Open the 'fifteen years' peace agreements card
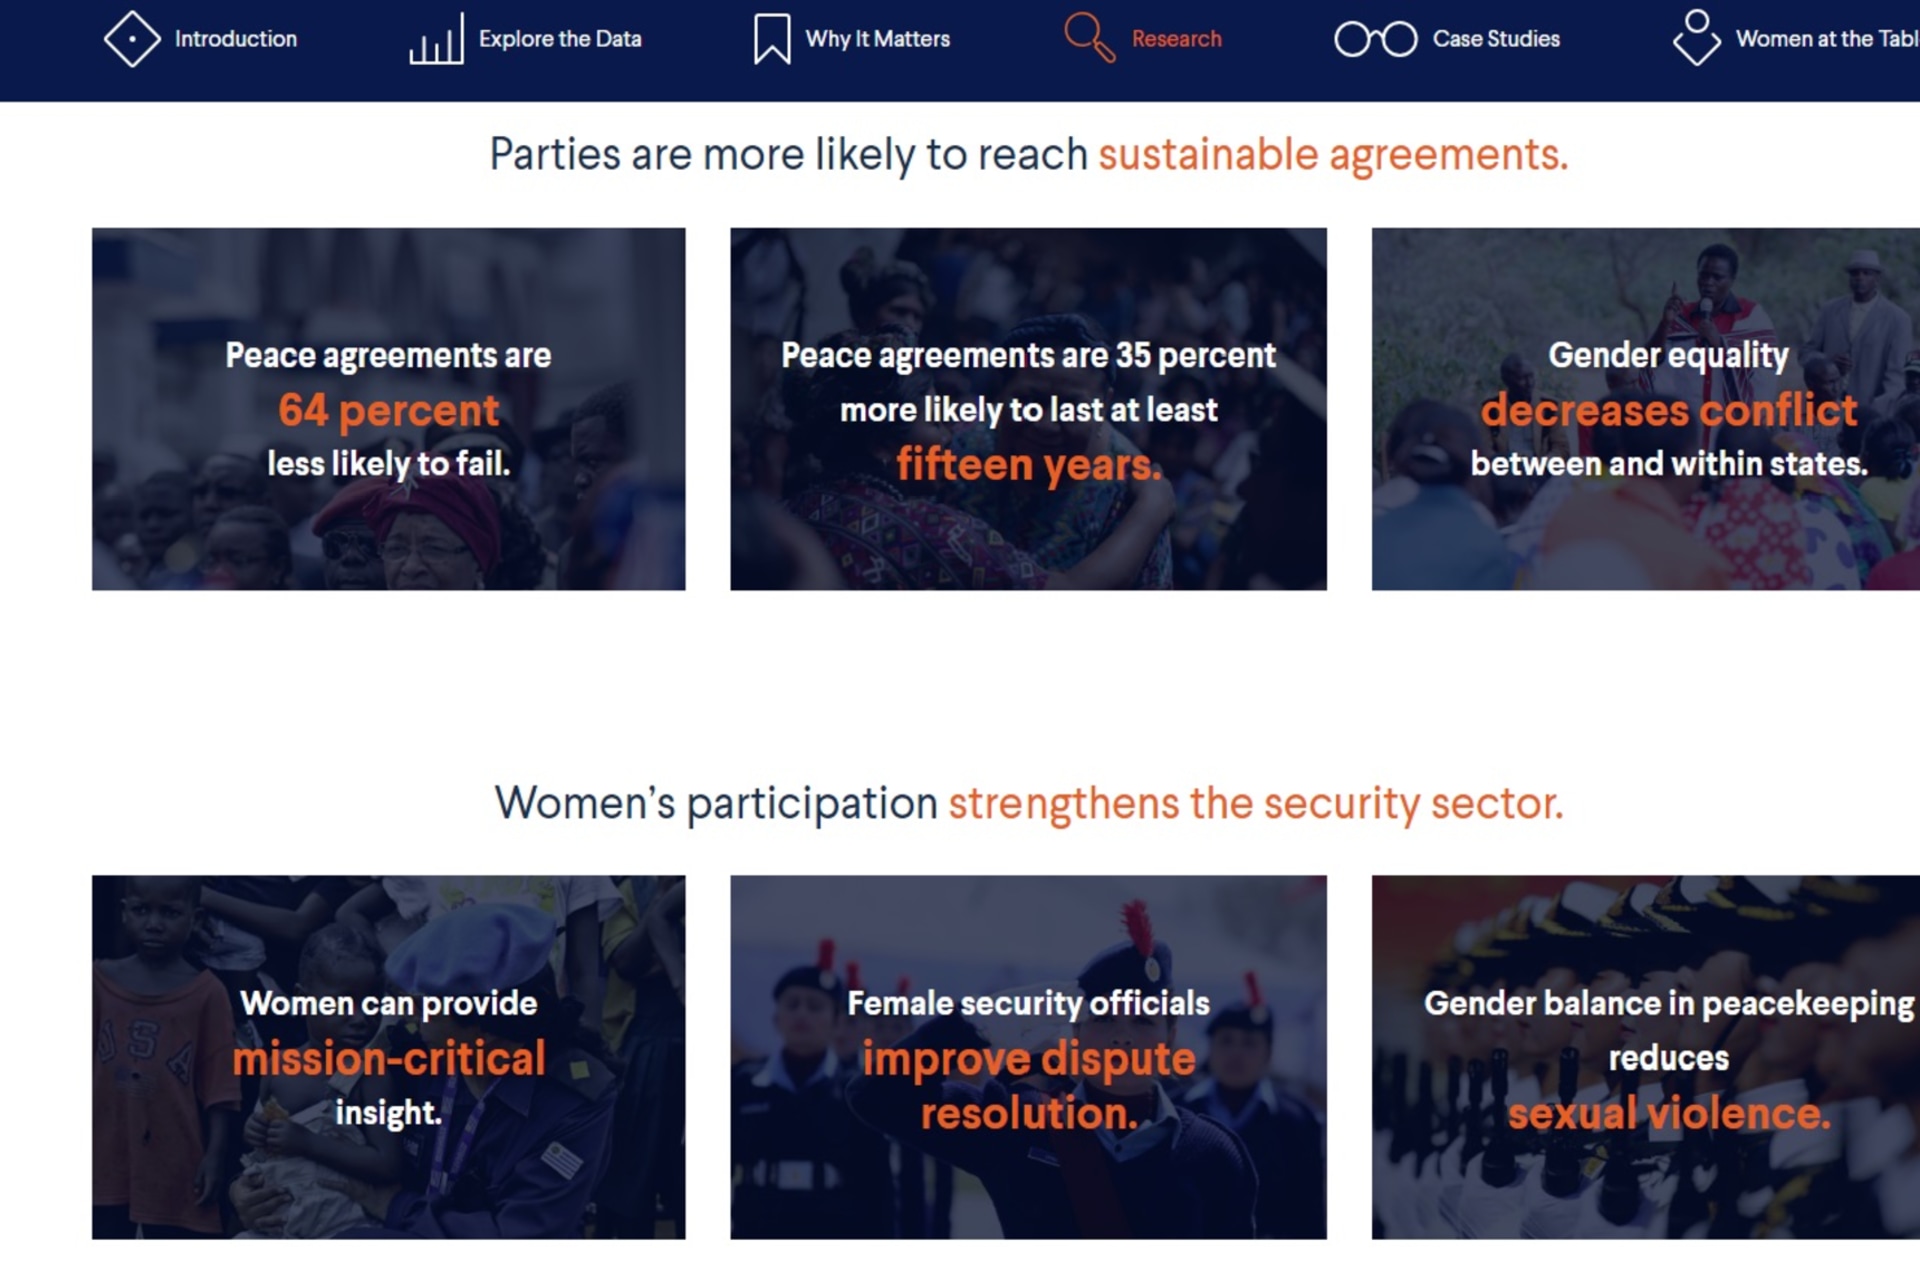Image resolution: width=1920 pixels, height=1280 pixels. click(1028, 409)
